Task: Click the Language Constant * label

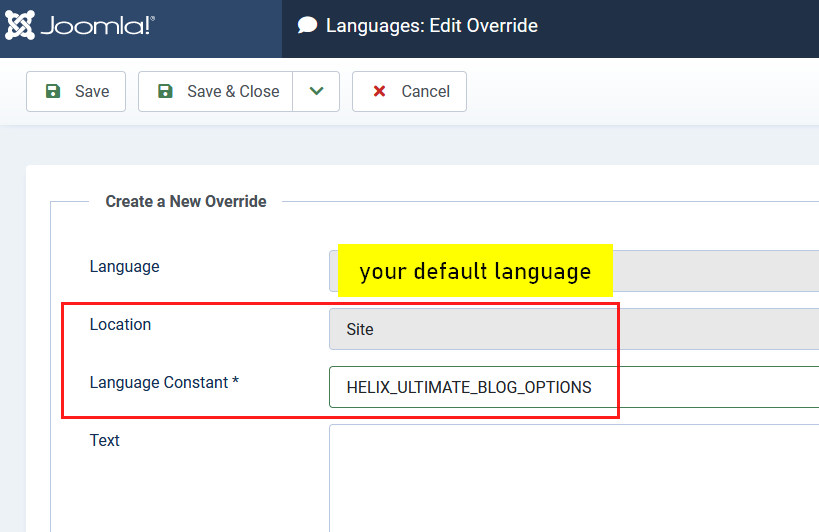Action: (x=164, y=382)
